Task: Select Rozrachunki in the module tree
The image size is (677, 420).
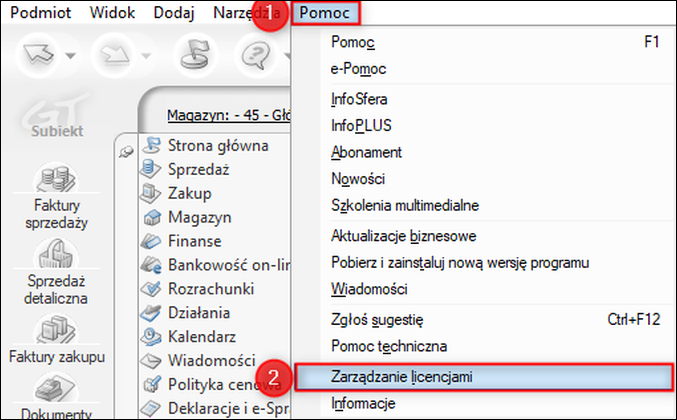Action: 211,289
